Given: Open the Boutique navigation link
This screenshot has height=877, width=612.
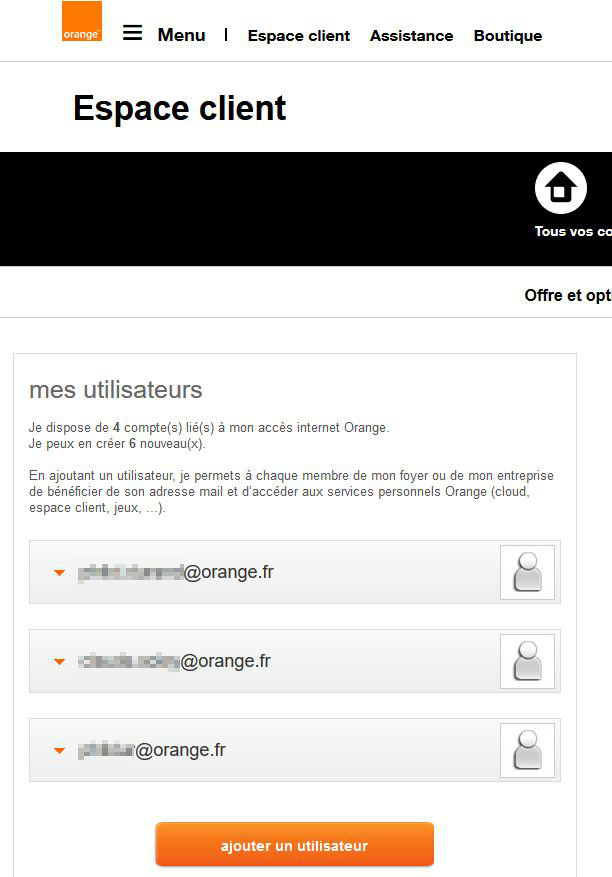Looking at the screenshot, I should pyautogui.click(x=508, y=36).
